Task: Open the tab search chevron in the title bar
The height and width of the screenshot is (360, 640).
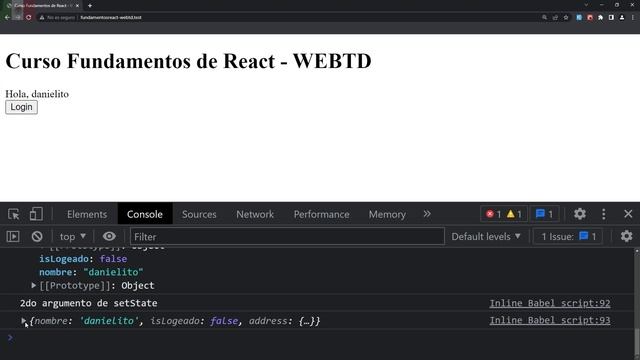Action: click(586, 5)
